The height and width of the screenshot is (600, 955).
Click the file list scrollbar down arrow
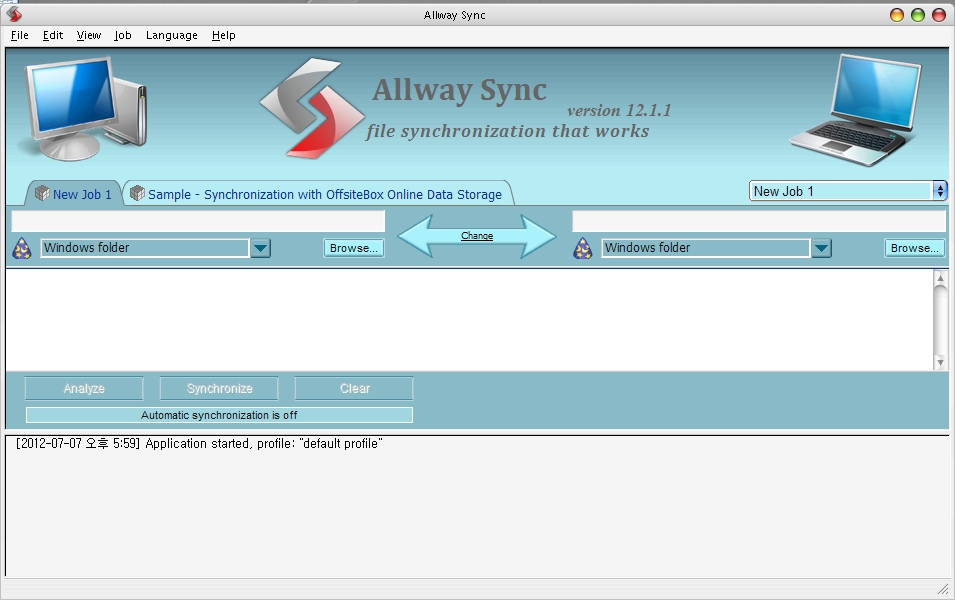coord(940,362)
